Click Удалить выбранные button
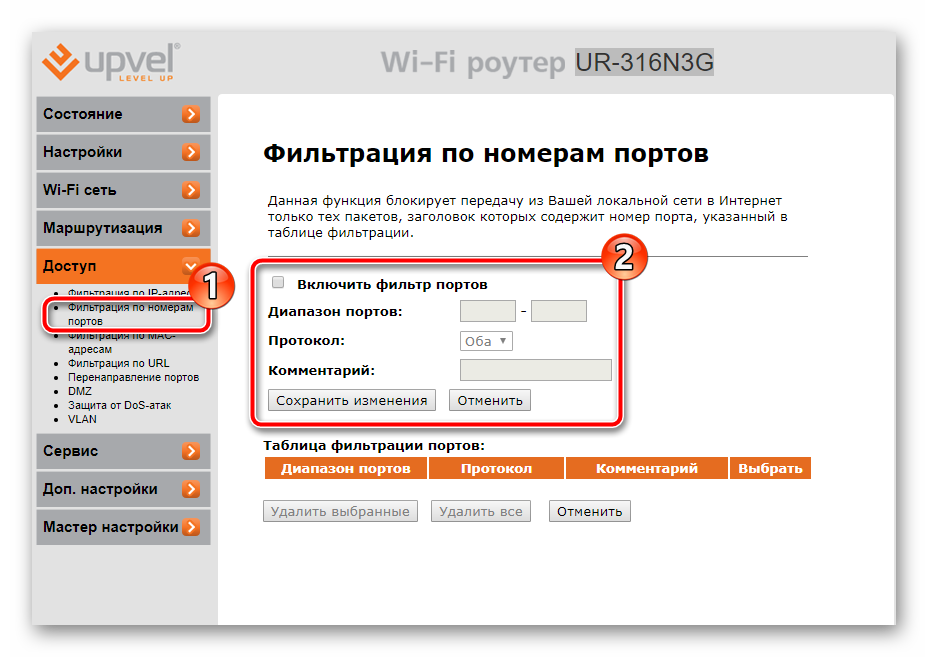928x657 pixels. 340,511
